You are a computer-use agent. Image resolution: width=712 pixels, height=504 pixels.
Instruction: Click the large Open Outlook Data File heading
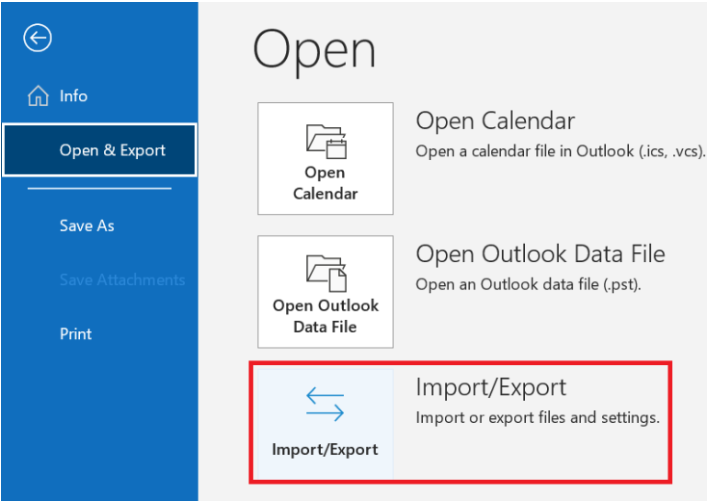pos(540,254)
